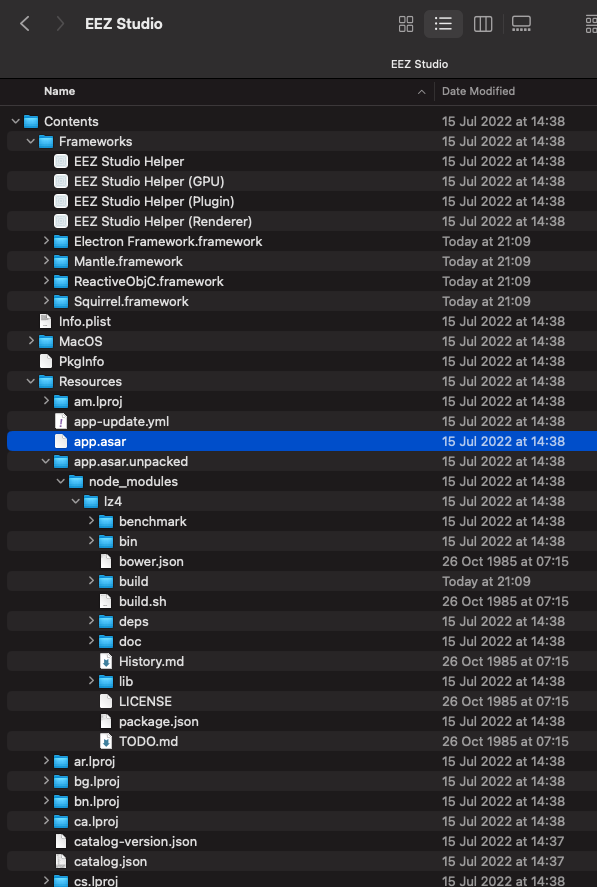Image resolution: width=597 pixels, height=887 pixels.
Task: Go back with the back arrow
Action: (25, 24)
